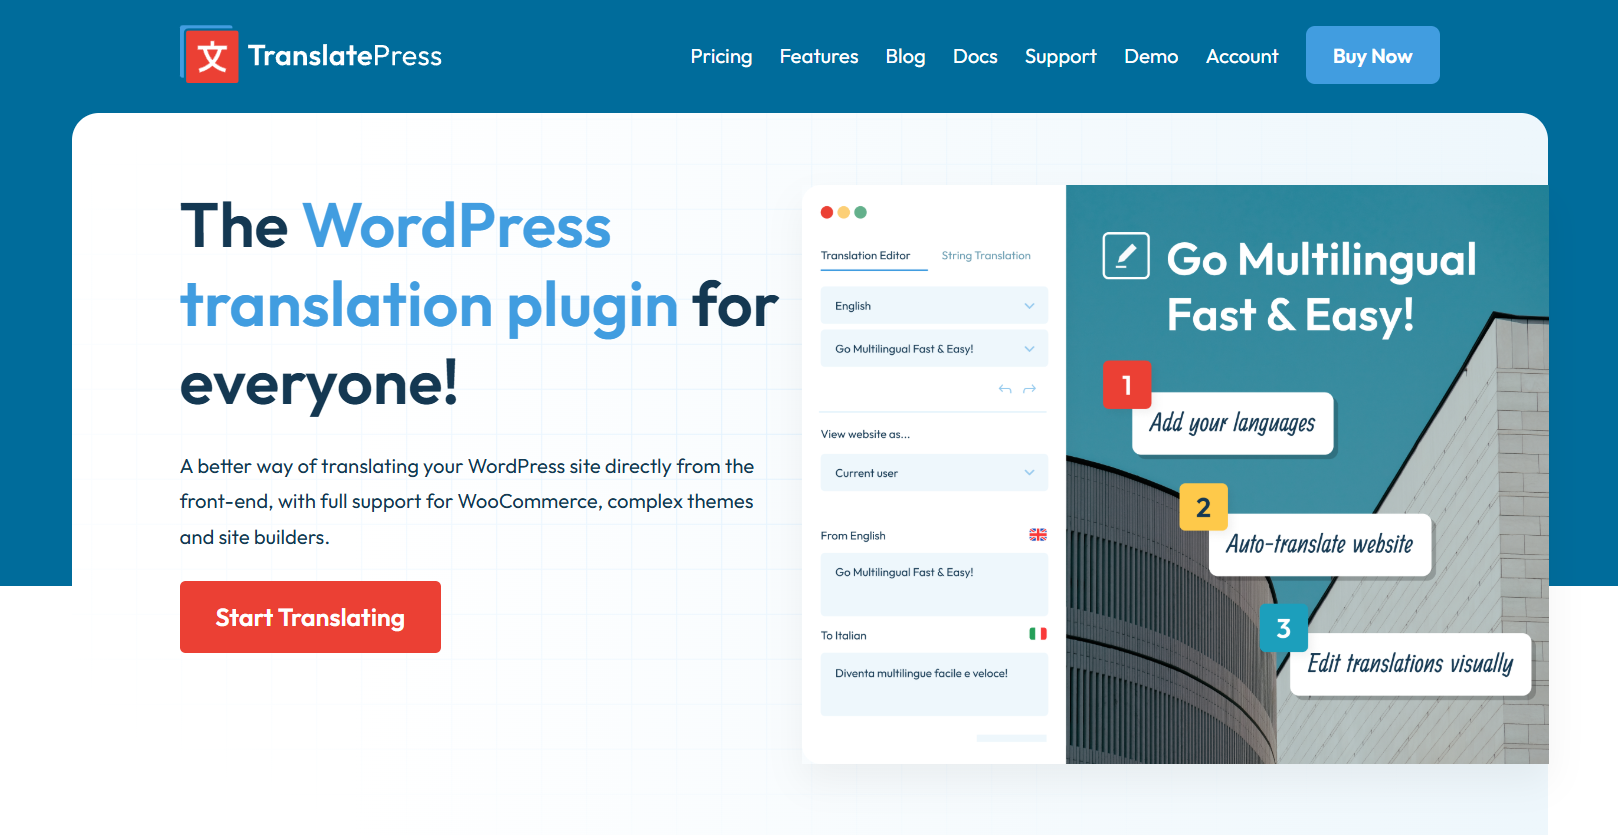Click the Buy Now button
The width and height of the screenshot is (1618, 835).
1372,55
